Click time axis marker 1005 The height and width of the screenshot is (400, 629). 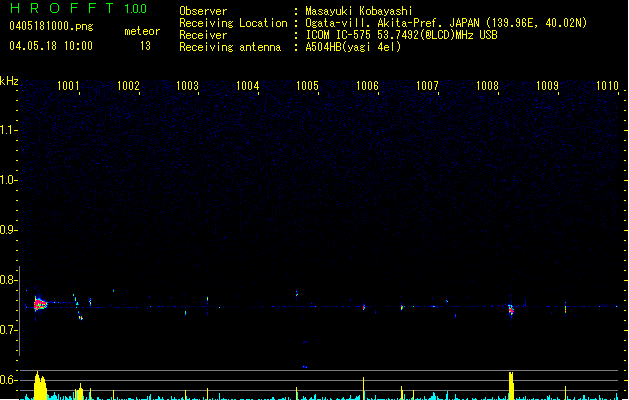click(307, 85)
